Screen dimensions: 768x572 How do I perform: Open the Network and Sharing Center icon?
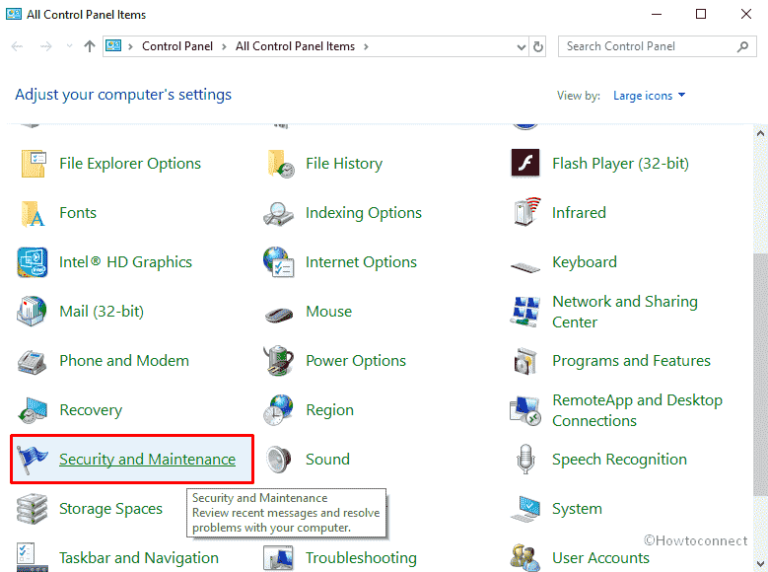tap(525, 311)
